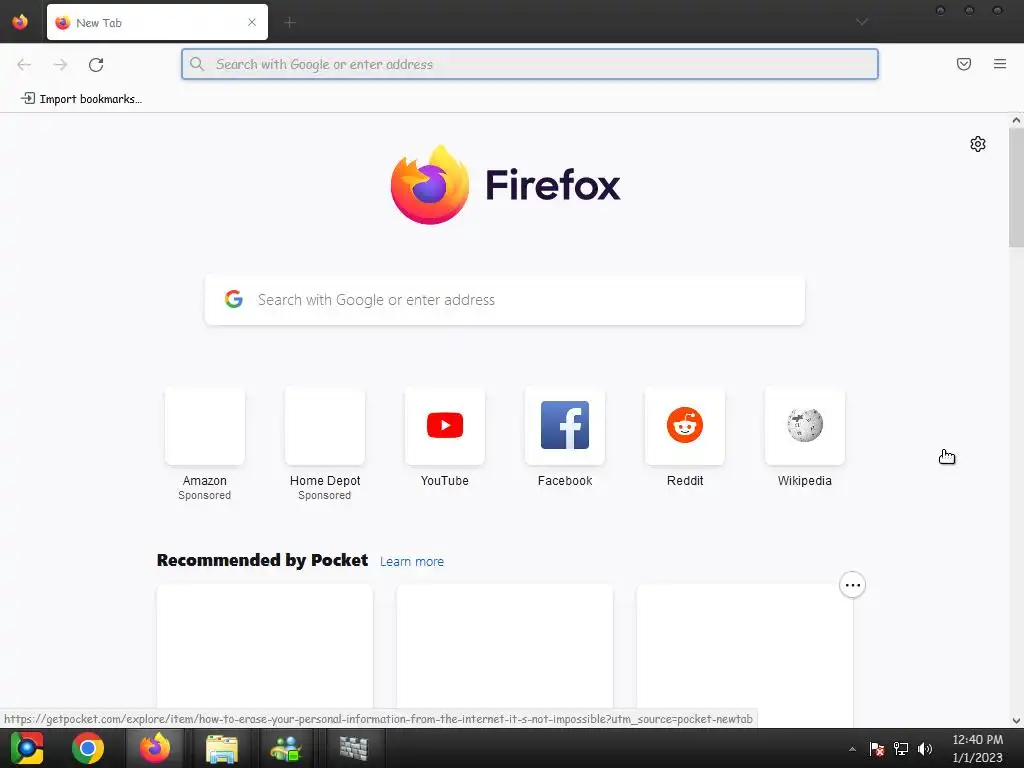Open the people messenger taskbar icon
The width and height of the screenshot is (1024, 768).
pyautogui.click(x=285, y=748)
